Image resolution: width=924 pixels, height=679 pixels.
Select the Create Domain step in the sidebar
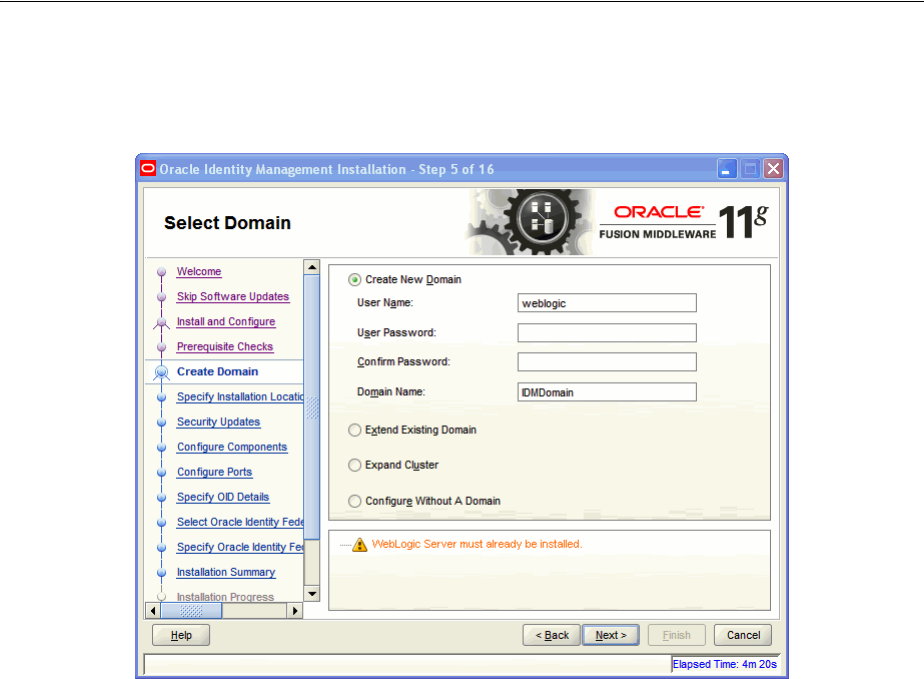pos(217,371)
